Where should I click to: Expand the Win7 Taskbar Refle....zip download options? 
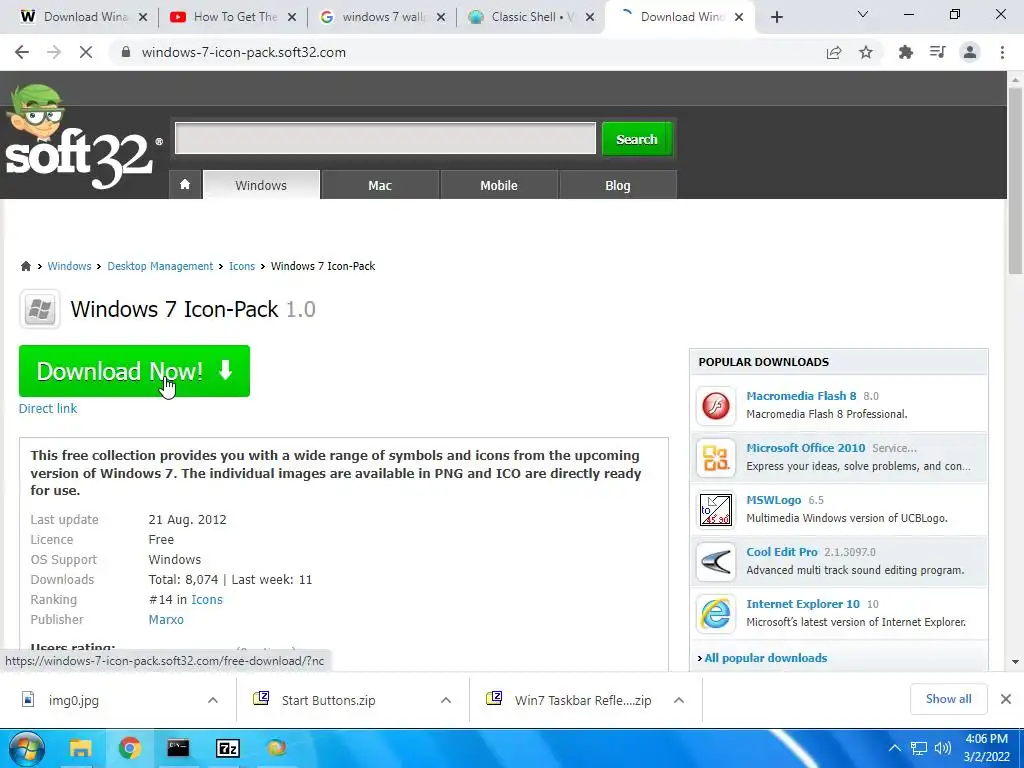point(679,700)
